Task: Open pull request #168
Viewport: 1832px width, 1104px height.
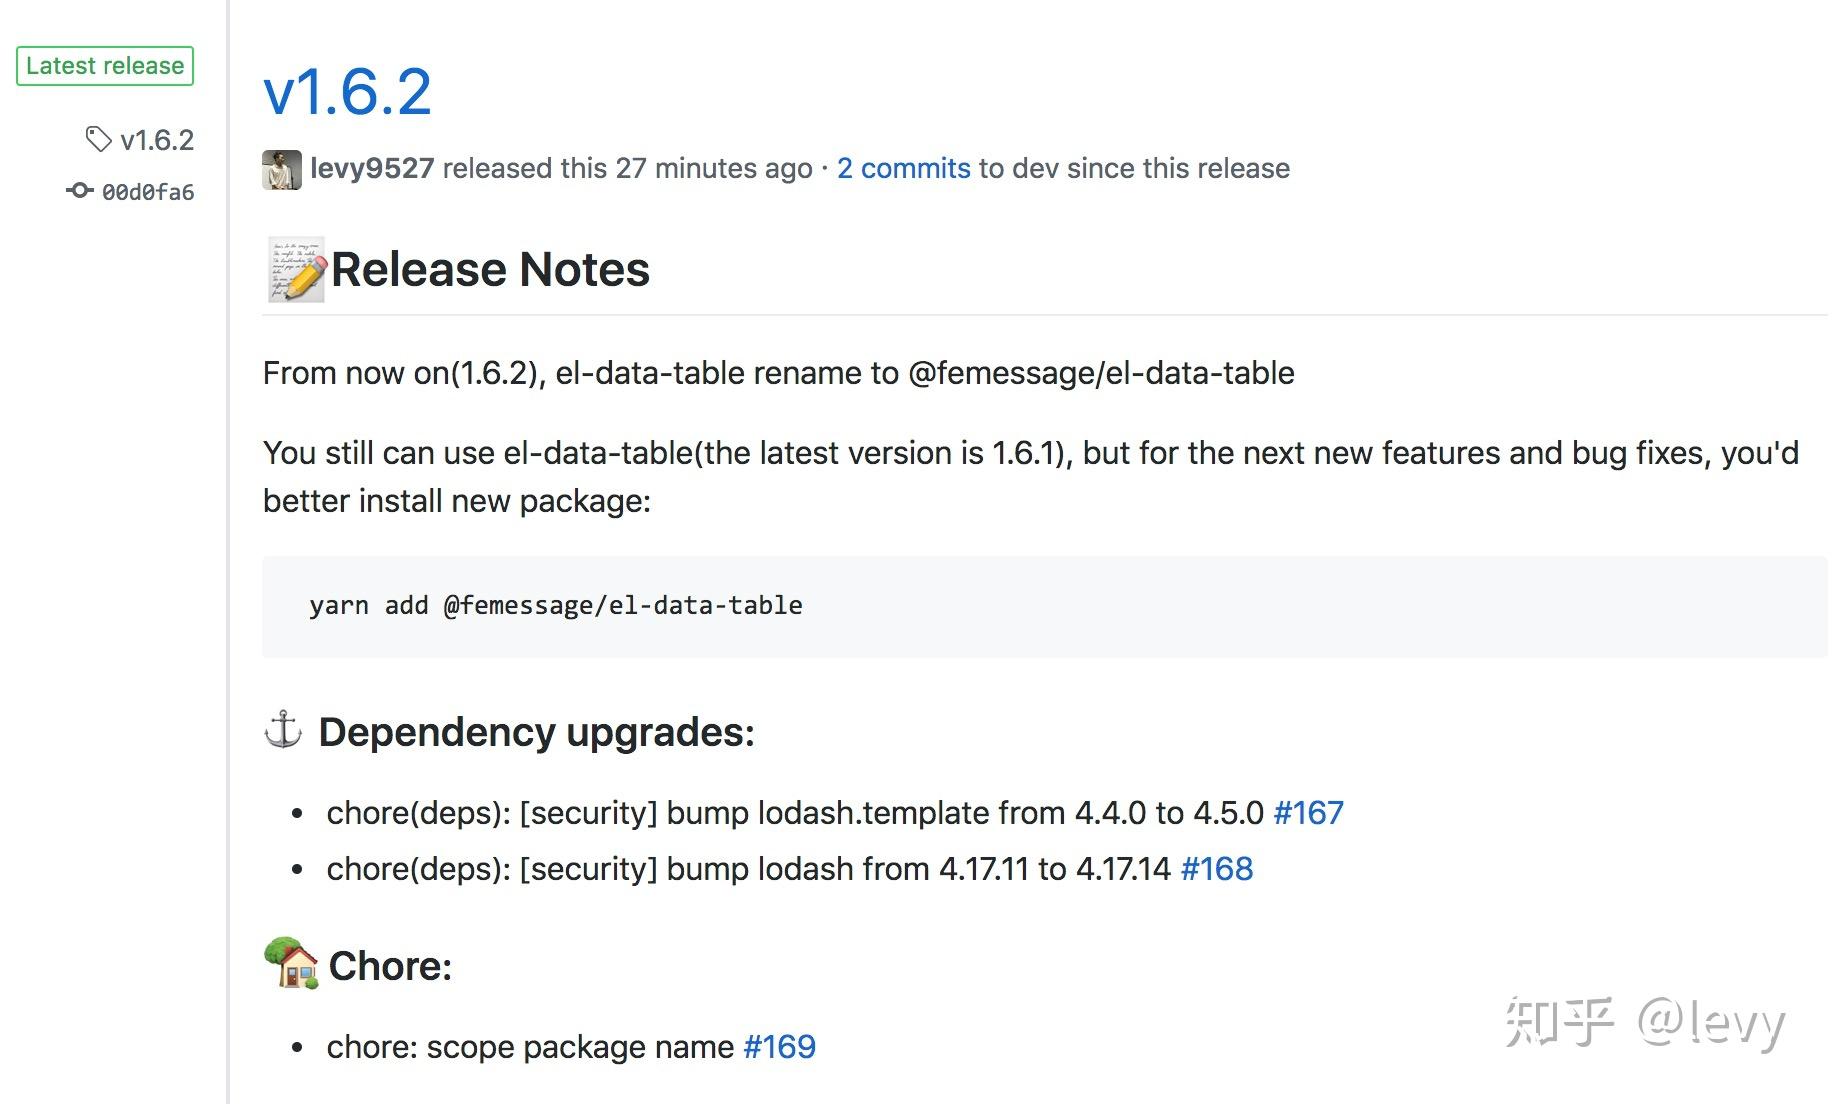Action: click(x=1216, y=868)
